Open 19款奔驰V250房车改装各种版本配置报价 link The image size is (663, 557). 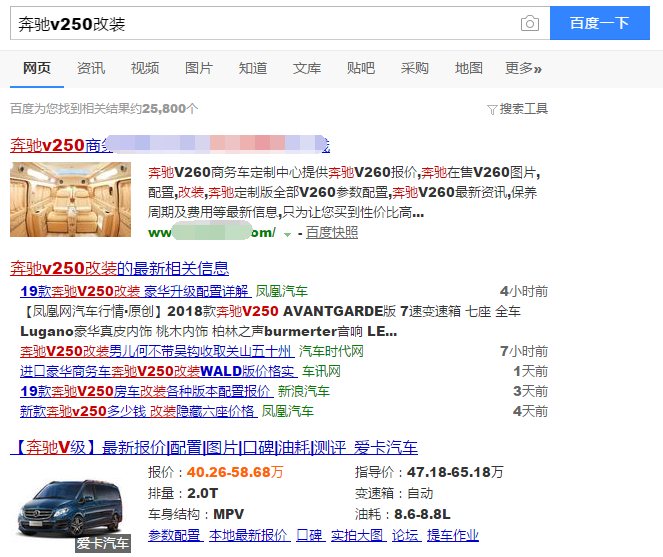pyautogui.click(x=147, y=391)
